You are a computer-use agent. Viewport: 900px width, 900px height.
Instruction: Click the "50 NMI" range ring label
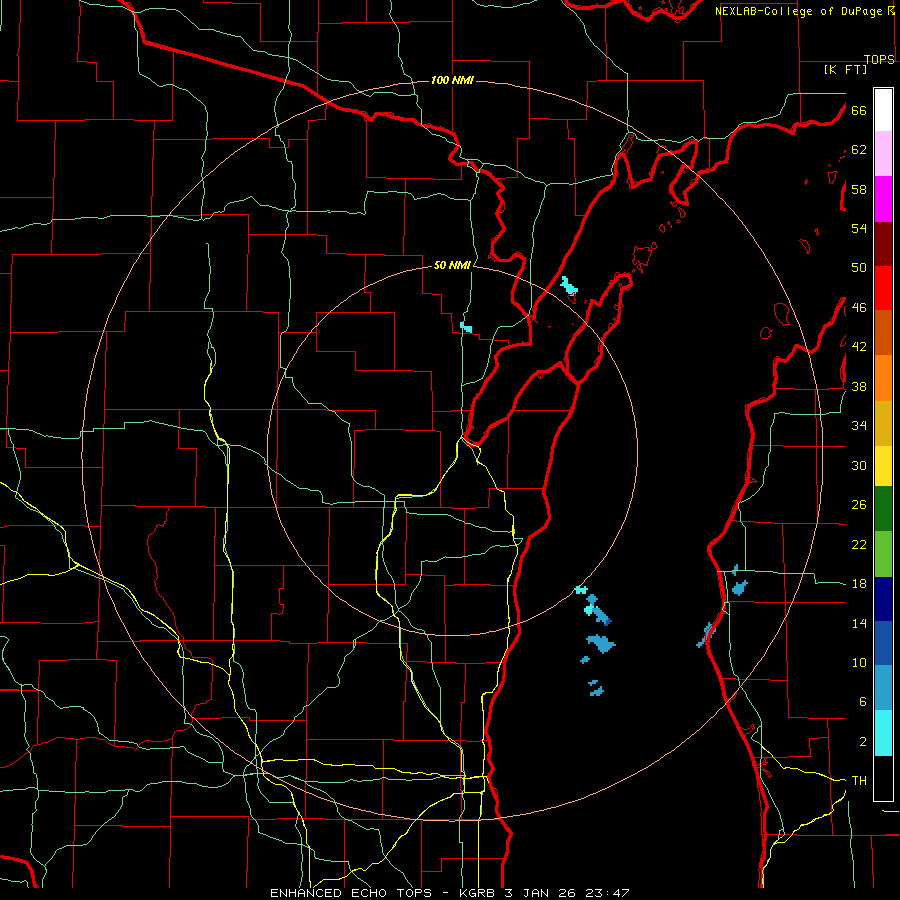(x=452, y=265)
